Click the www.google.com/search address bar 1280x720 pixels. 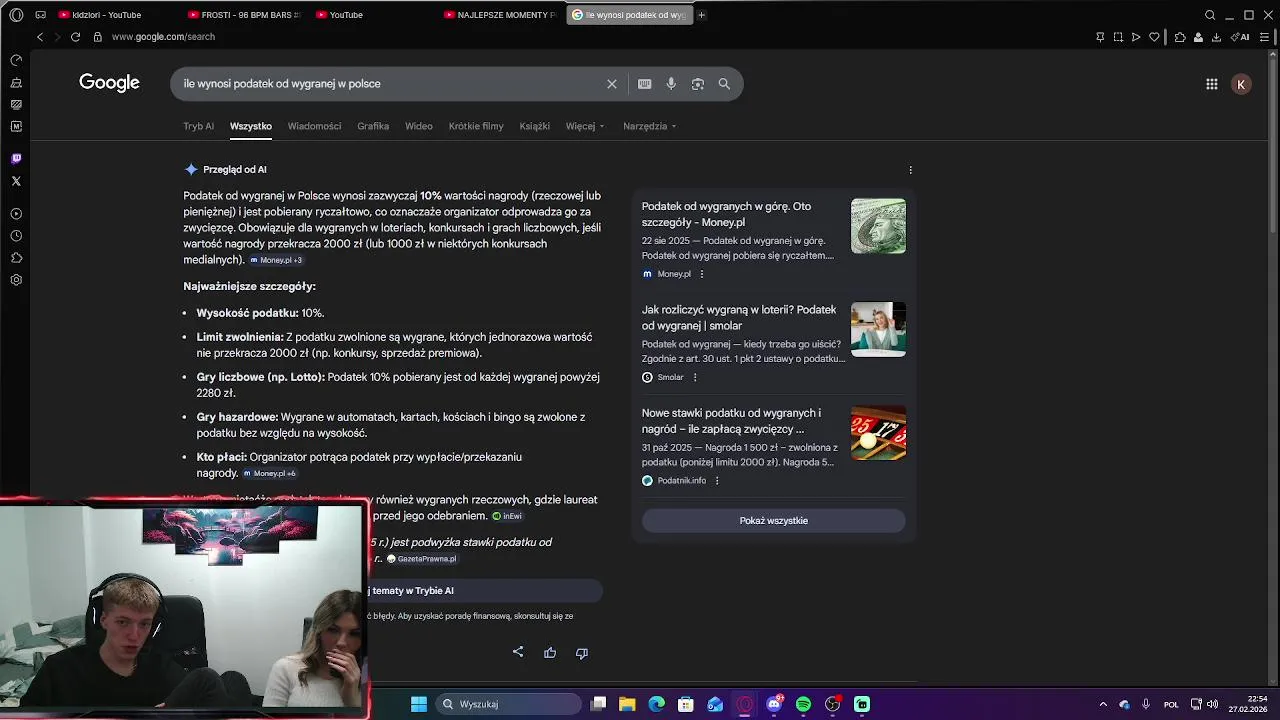(163, 37)
